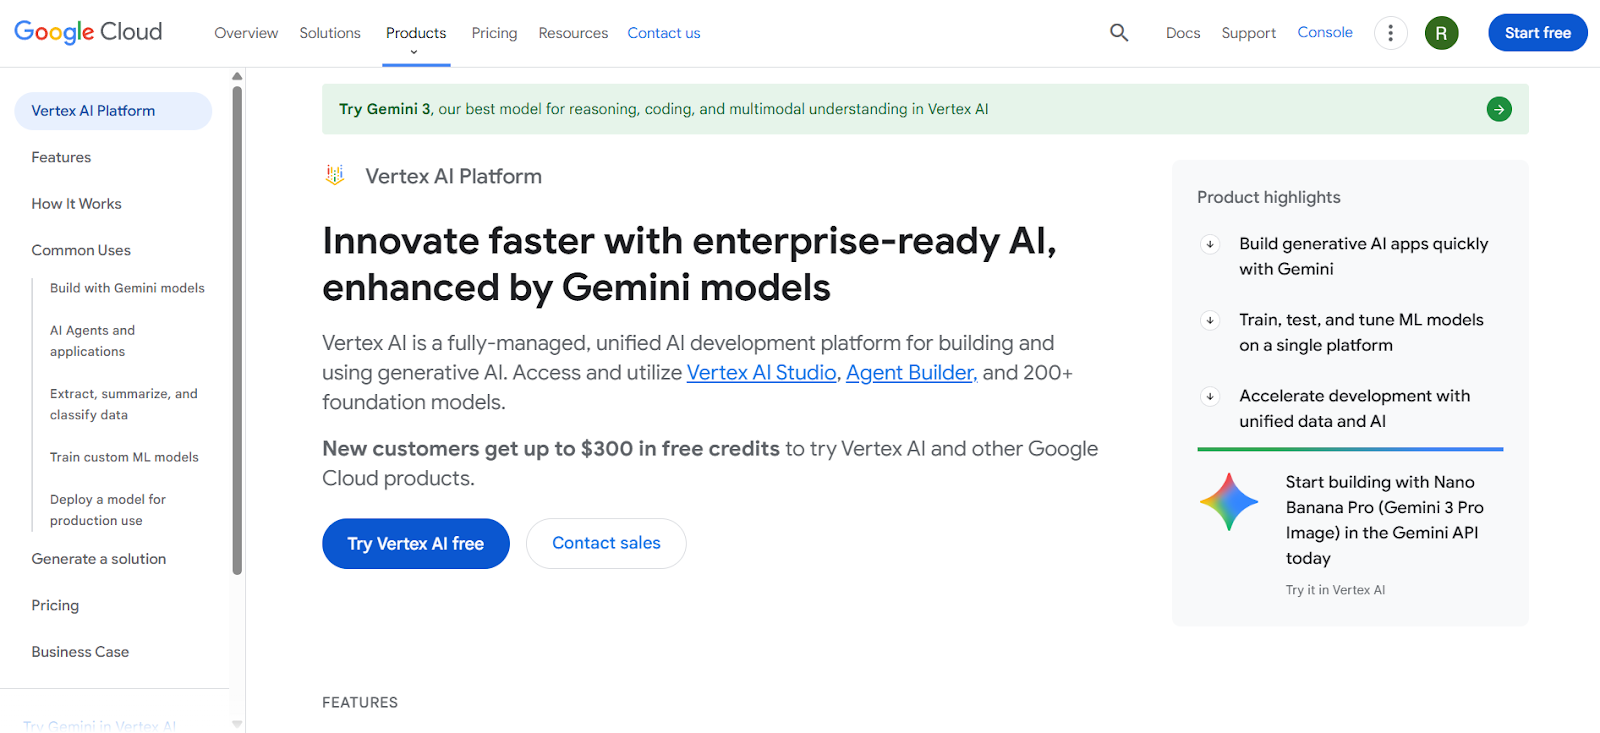The width and height of the screenshot is (1600, 733).
Task: Click the Start free button
Action: tap(1538, 33)
